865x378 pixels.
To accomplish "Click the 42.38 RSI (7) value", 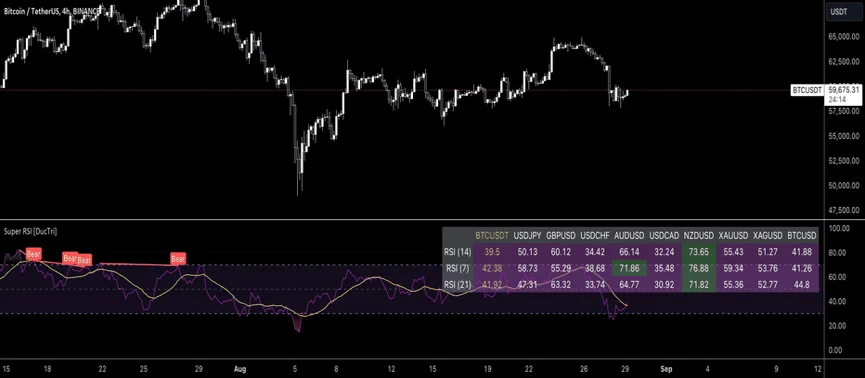I will [x=492, y=269].
